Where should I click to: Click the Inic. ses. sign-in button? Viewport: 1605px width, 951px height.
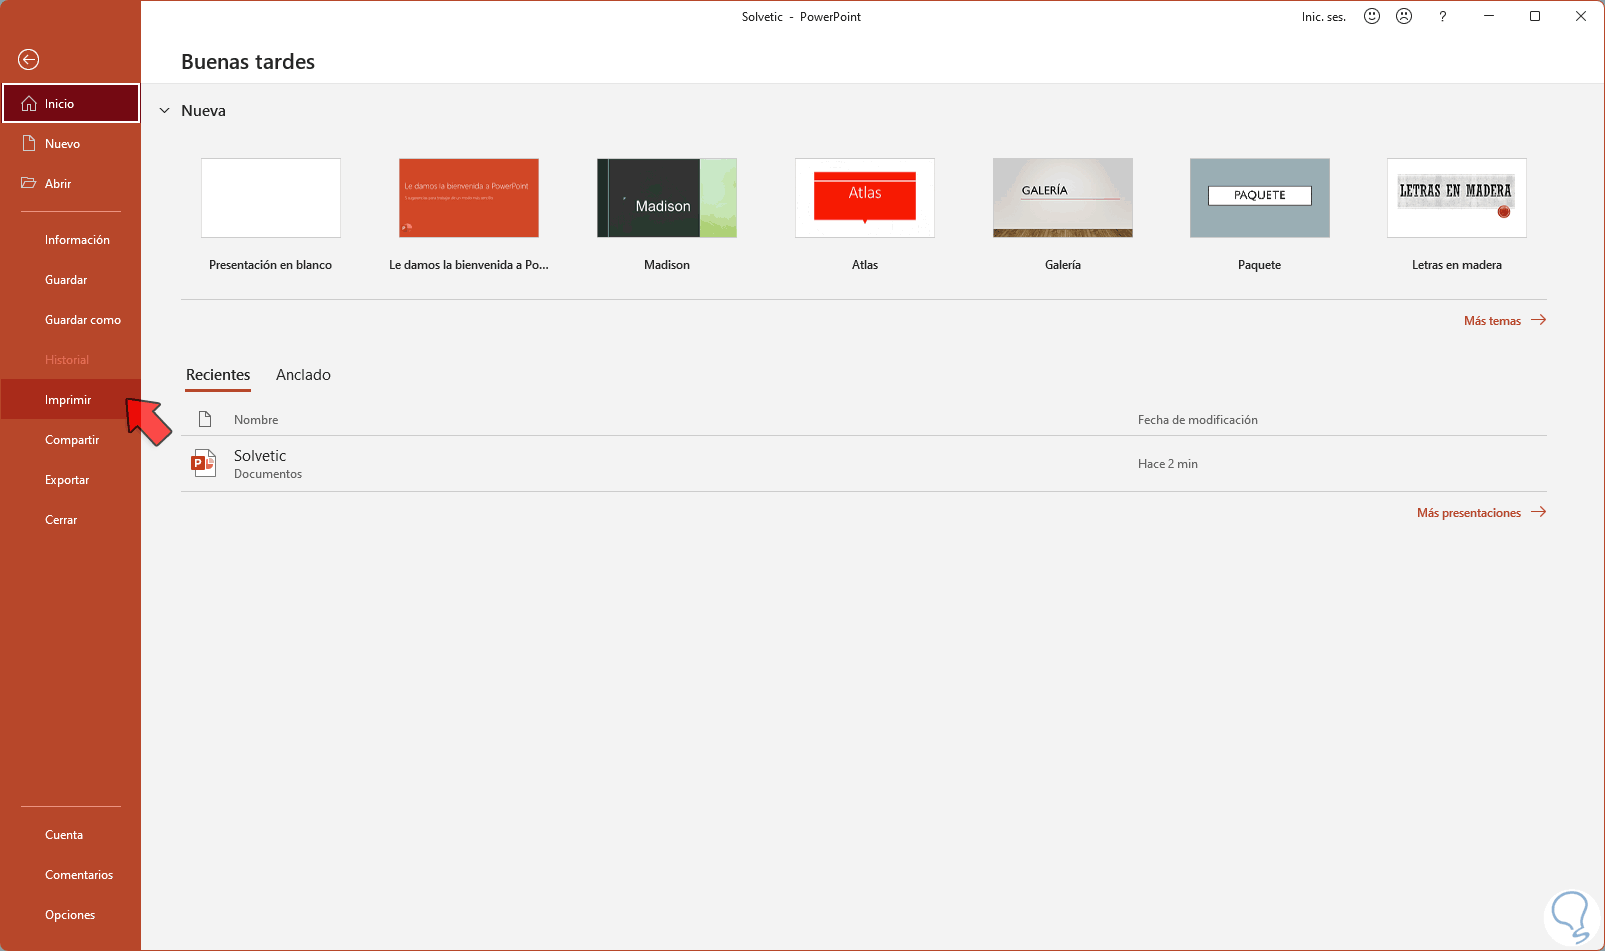pyautogui.click(x=1324, y=17)
